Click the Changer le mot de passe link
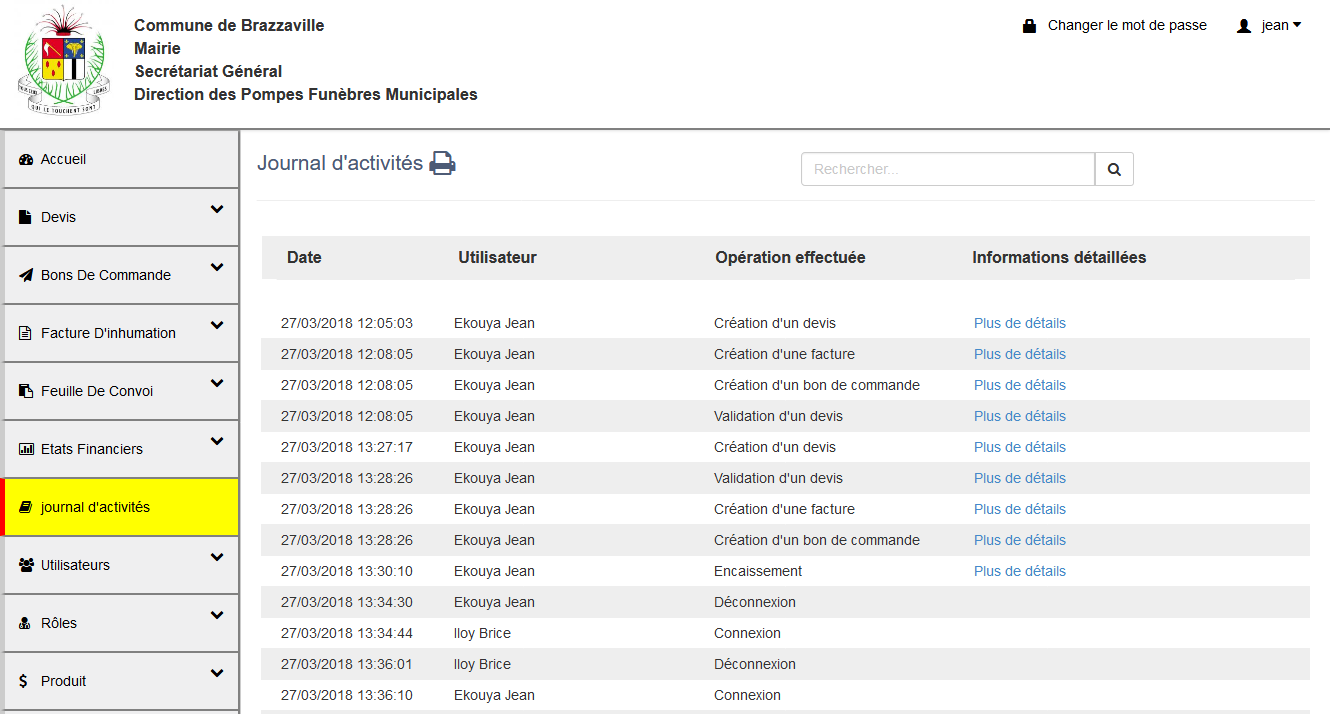The width and height of the screenshot is (1330, 714). [1126, 26]
